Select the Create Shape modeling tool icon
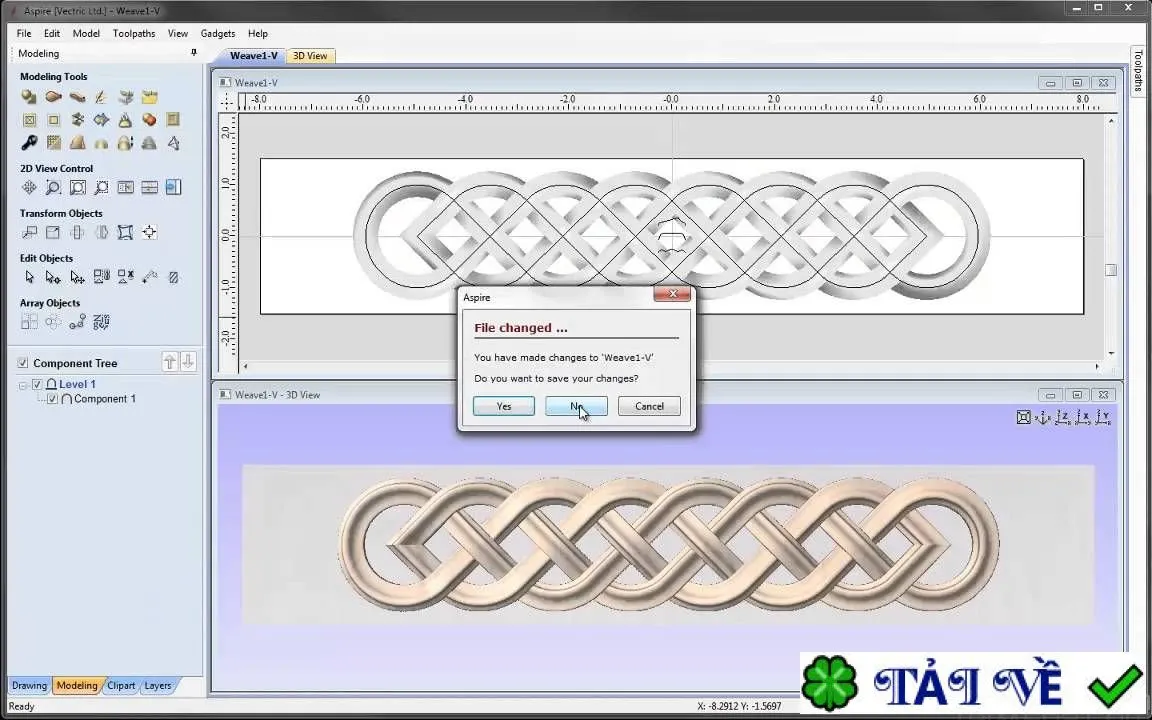The width and height of the screenshot is (1152, 720). 29,97
